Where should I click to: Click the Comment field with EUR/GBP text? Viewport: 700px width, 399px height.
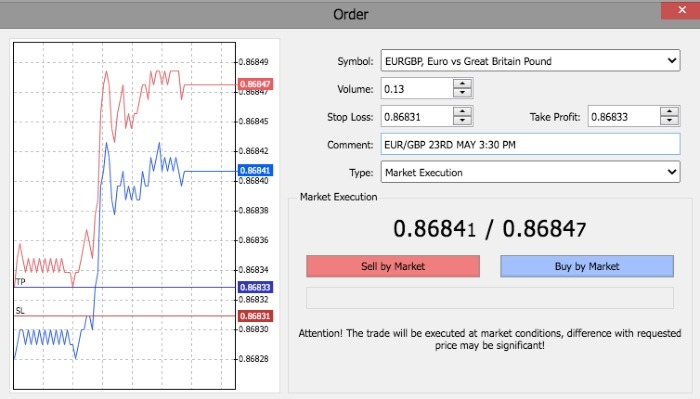pyautogui.click(x=530, y=144)
